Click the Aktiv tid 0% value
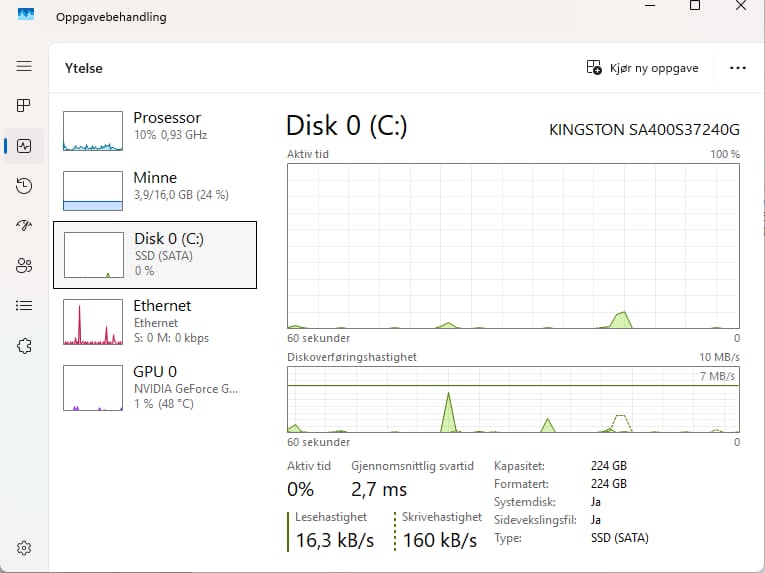 pyautogui.click(x=300, y=490)
